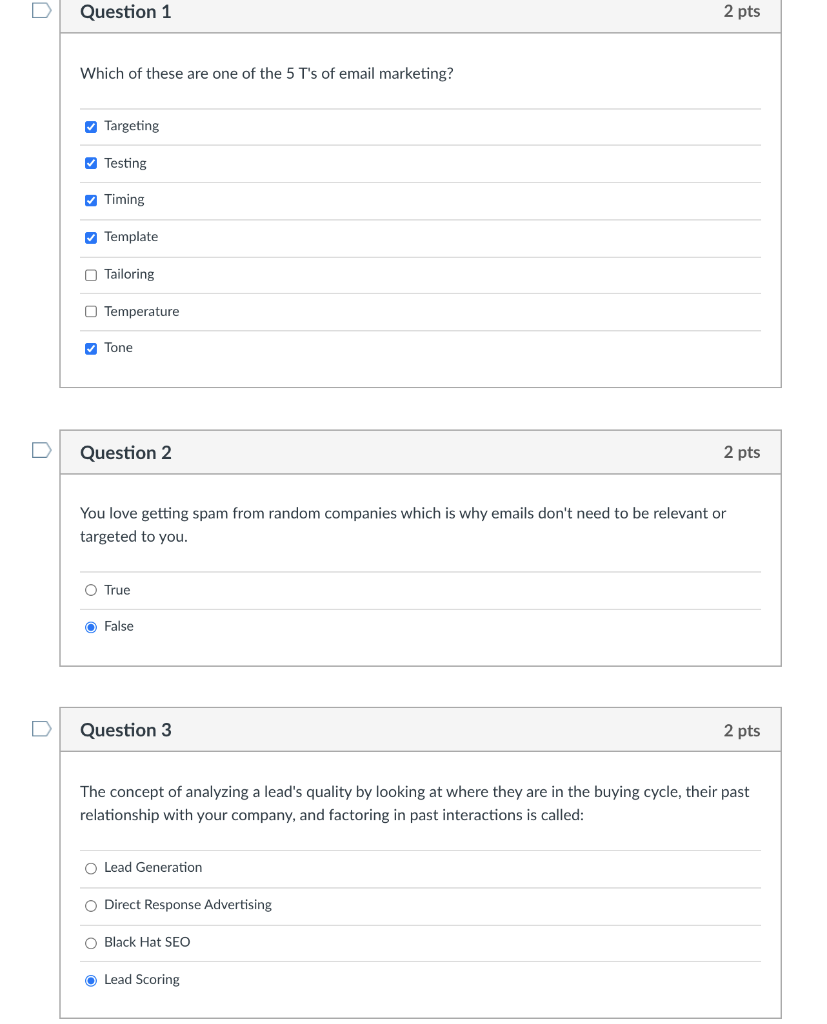The height and width of the screenshot is (1024, 827).
Task: Click the Question 2 heading
Action: pos(125,453)
